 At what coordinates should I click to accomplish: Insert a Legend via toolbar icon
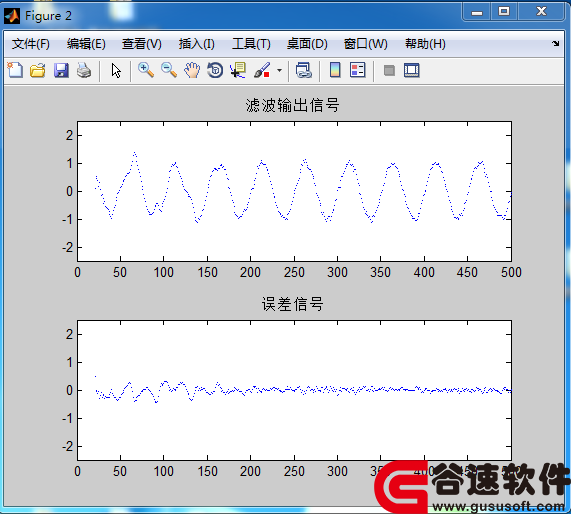point(357,70)
